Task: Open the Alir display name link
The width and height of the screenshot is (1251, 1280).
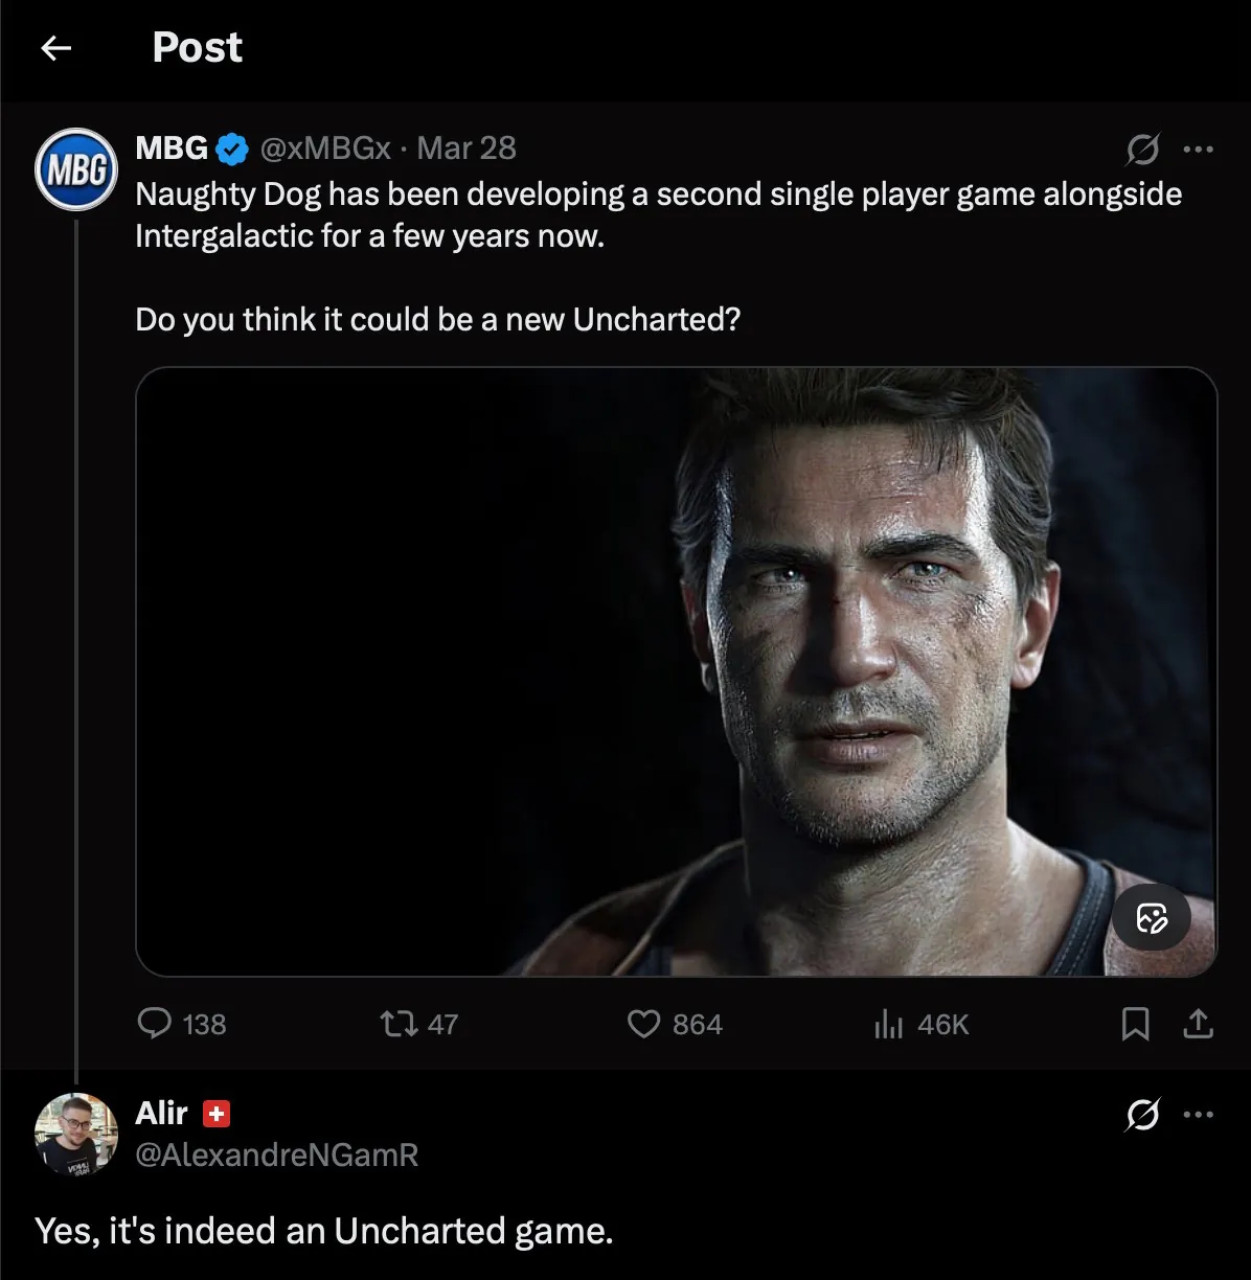Action: click(x=161, y=1113)
